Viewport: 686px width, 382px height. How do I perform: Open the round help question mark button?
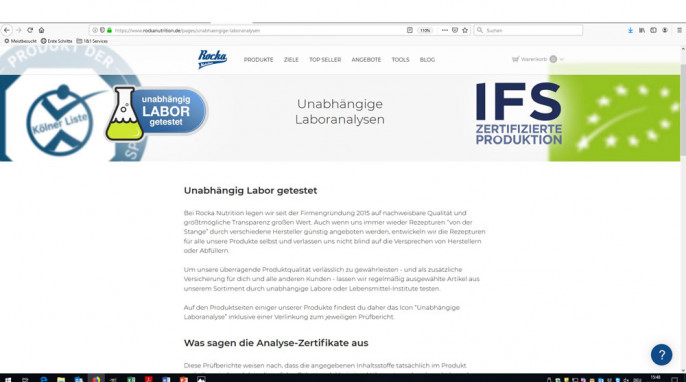662,354
